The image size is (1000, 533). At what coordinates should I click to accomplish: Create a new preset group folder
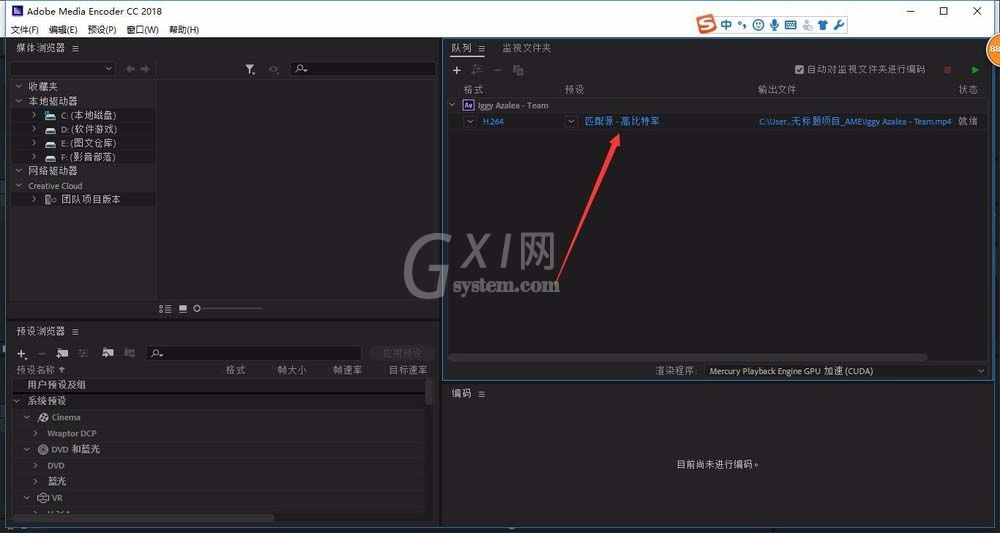[62, 353]
